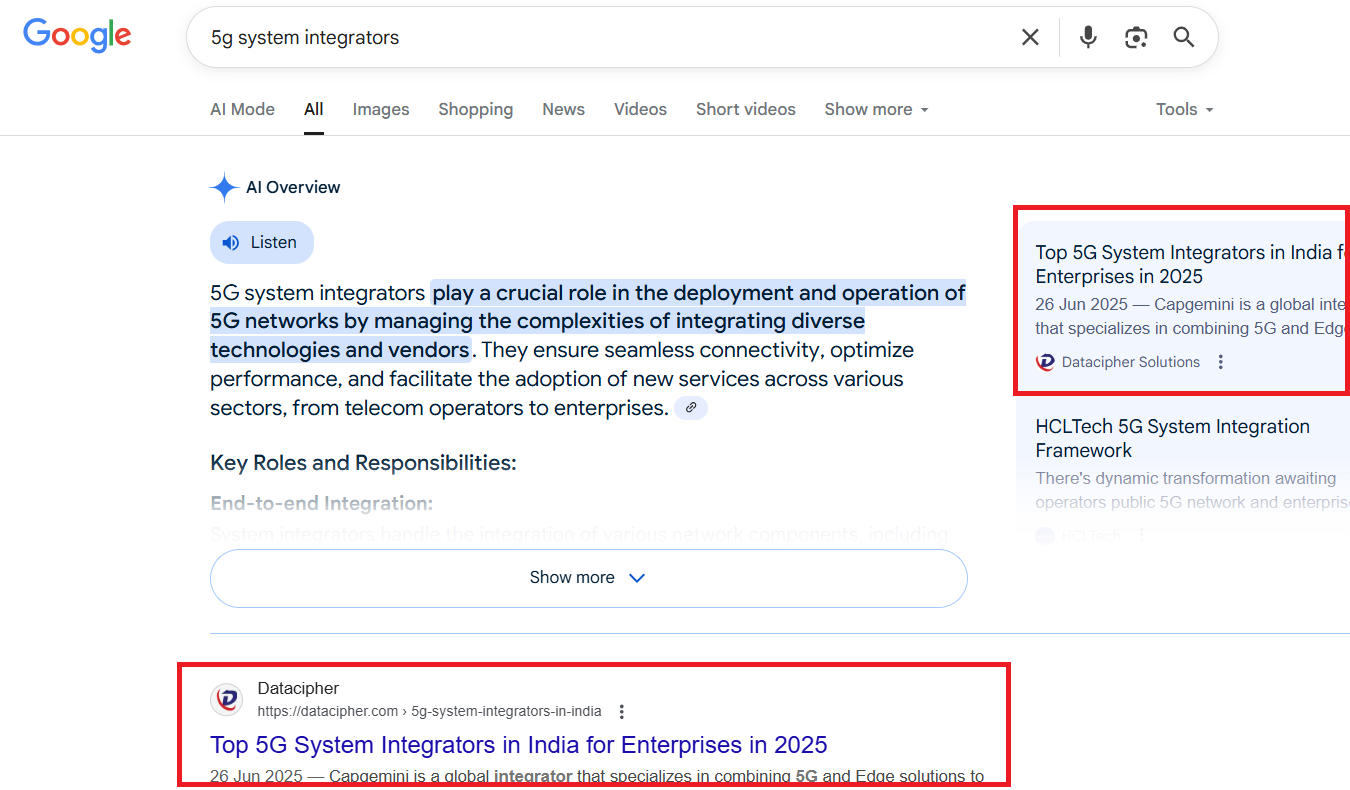Viewport: 1350px width, 790px height.
Task: Click the highlighted play a crucial role text
Action: point(588,321)
